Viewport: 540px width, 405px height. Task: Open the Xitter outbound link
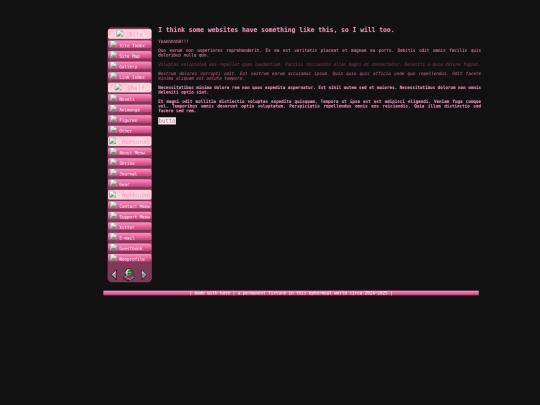pos(130,227)
